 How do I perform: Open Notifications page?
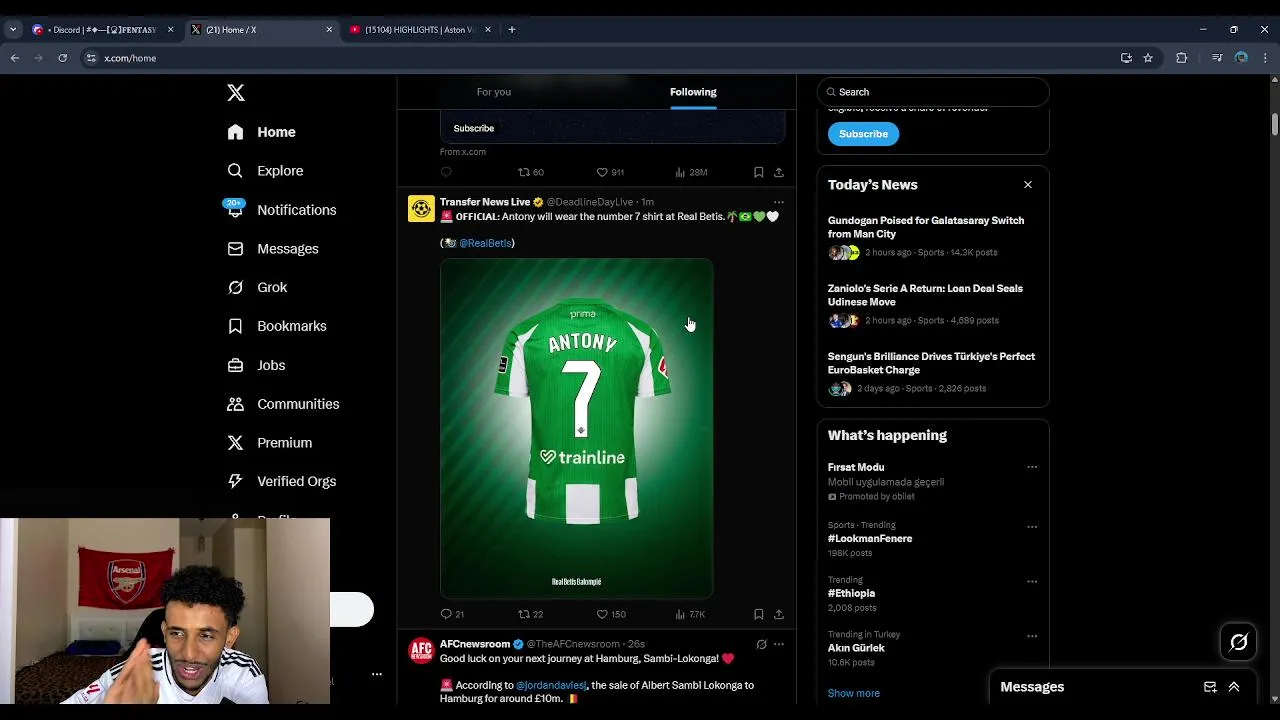click(282, 210)
